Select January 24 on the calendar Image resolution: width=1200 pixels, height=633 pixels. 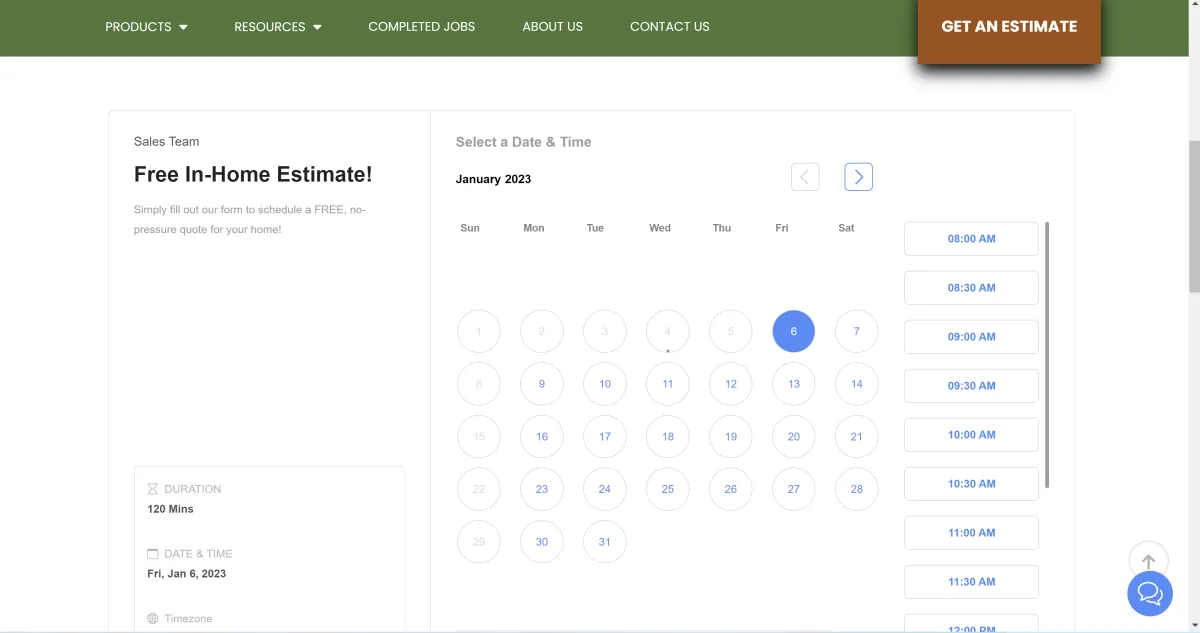(x=605, y=490)
